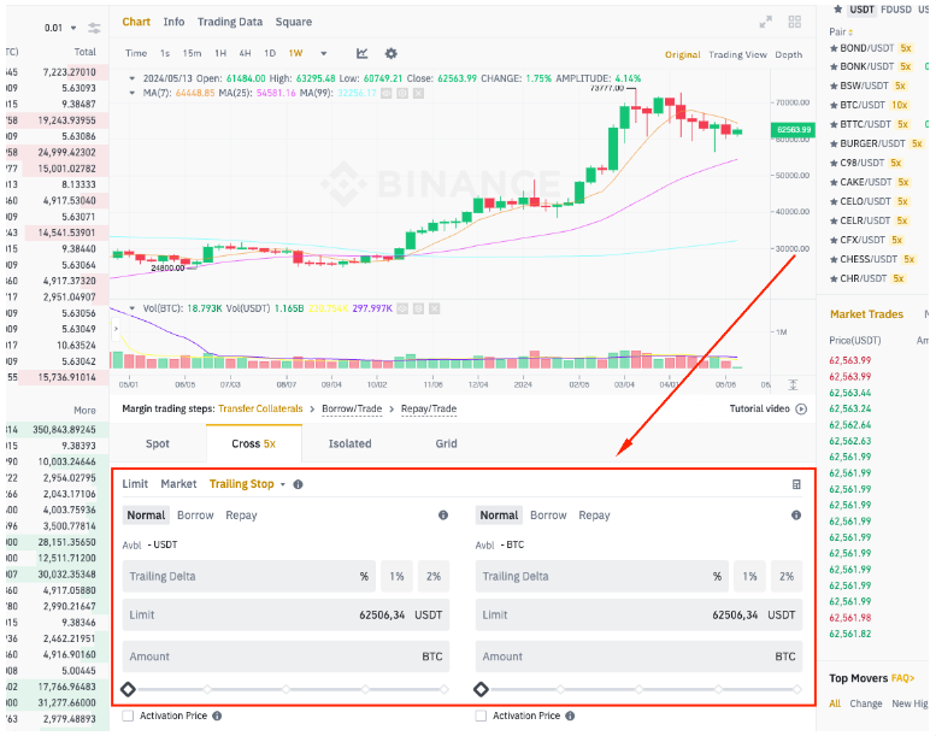The image size is (936, 736).
Task: Open the timeframe dropdown next to 1W
Action: click(322, 53)
